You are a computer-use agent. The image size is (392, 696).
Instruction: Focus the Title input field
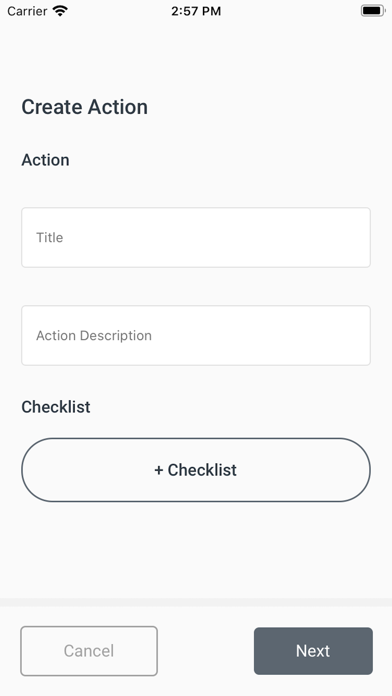196,237
